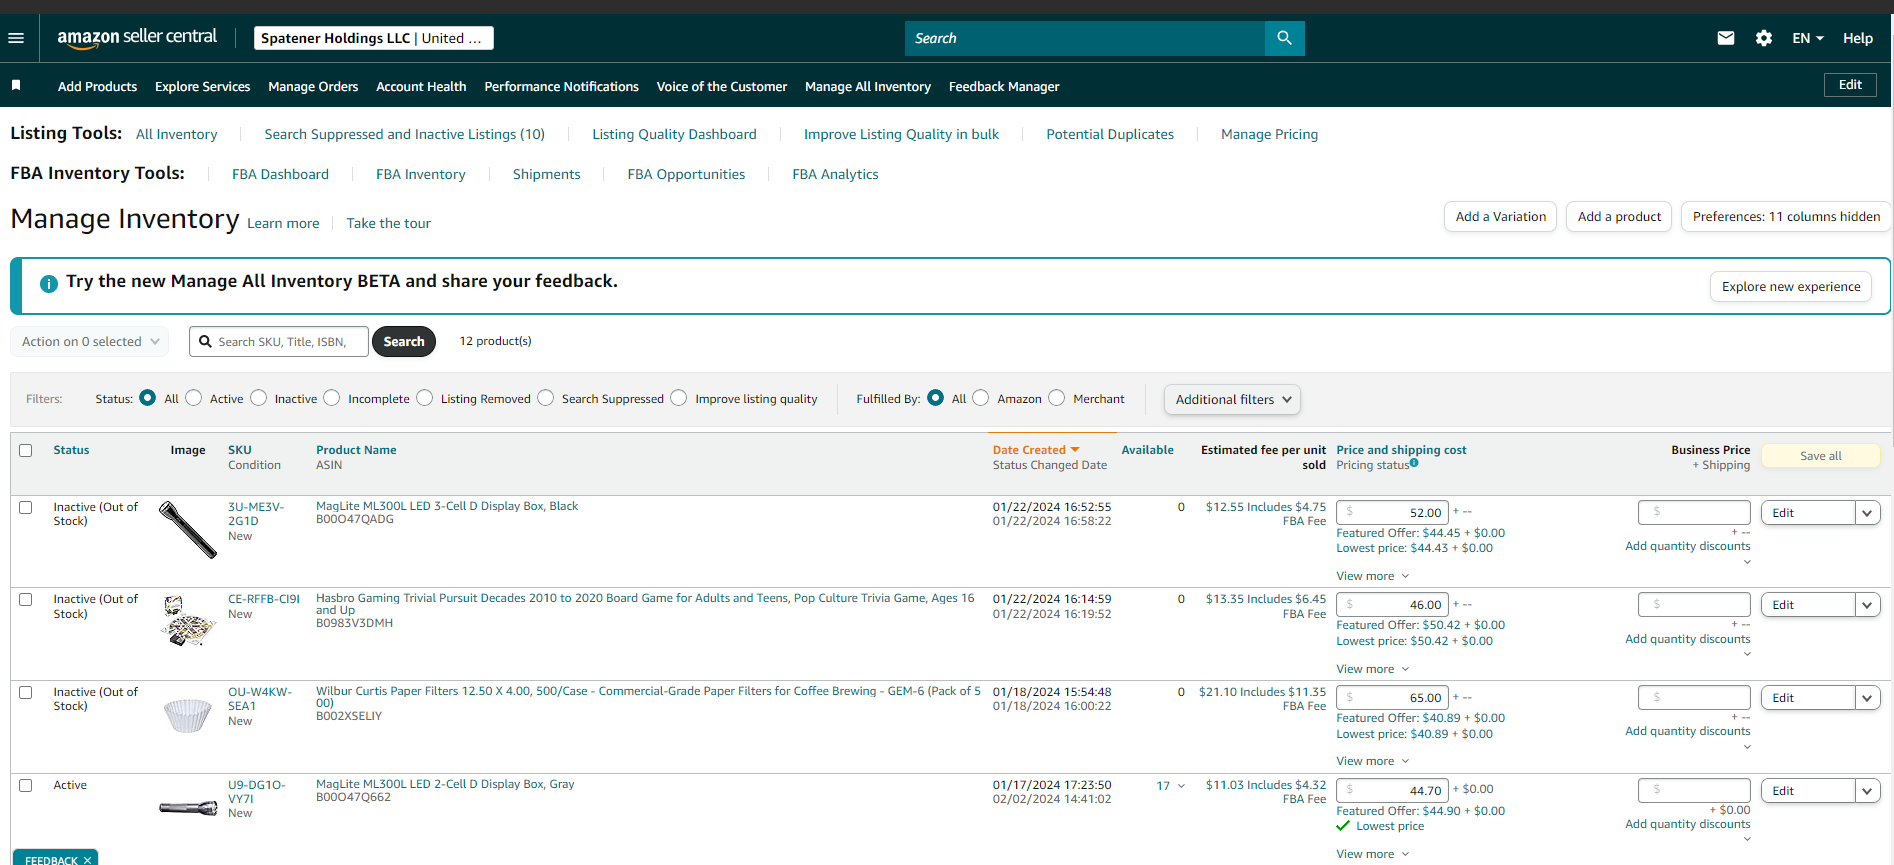The width and height of the screenshot is (1894, 865).
Task: Open the MagLite 3-Cell Black flashlight thumbnail
Action: tap(188, 529)
